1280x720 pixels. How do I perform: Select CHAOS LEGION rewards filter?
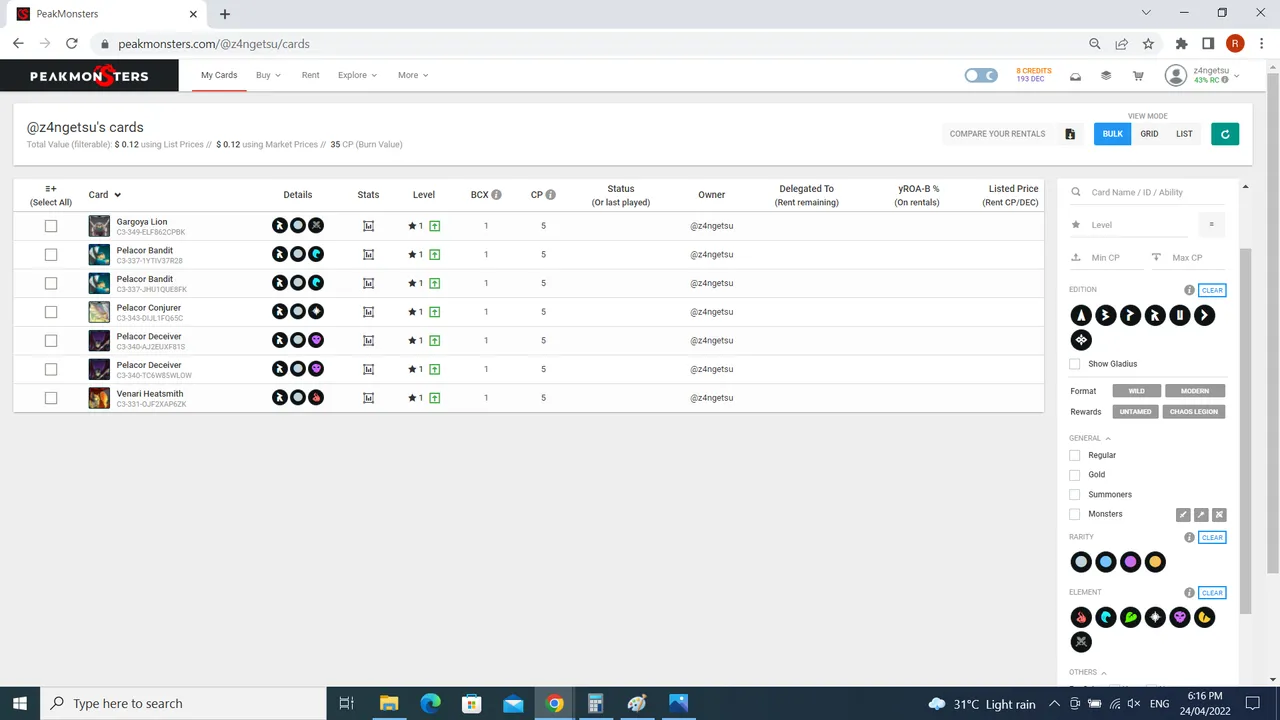tap(1194, 412)
